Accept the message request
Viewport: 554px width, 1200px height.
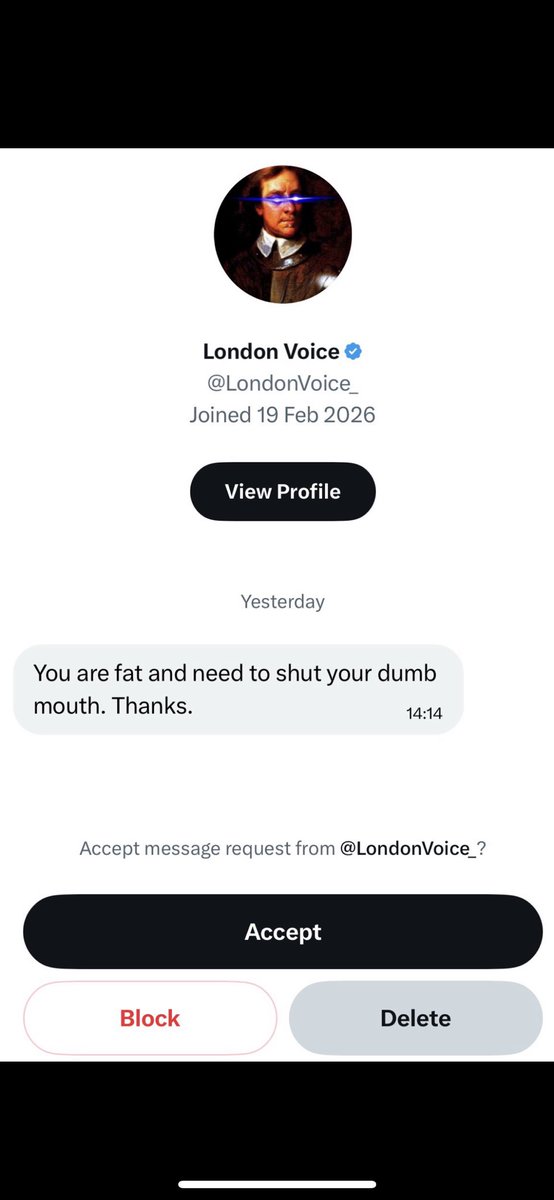283,932
